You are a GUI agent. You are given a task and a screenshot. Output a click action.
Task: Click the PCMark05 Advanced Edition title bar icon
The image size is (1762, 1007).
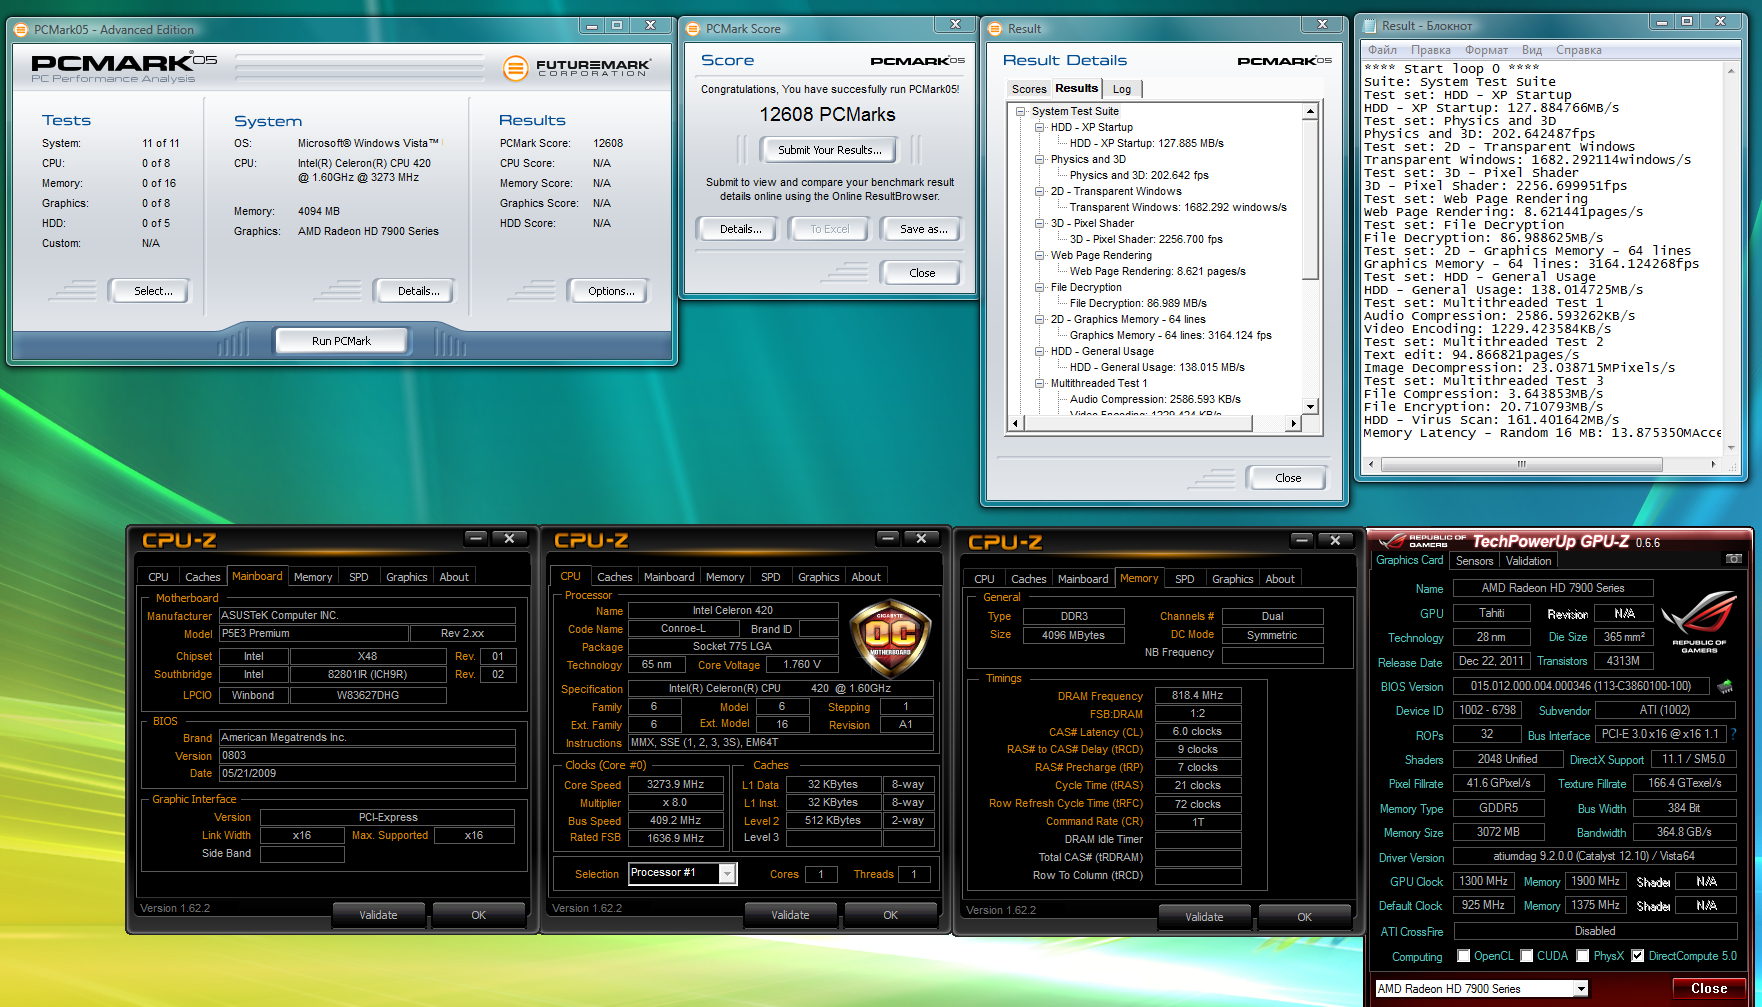(x=21, y=30)
